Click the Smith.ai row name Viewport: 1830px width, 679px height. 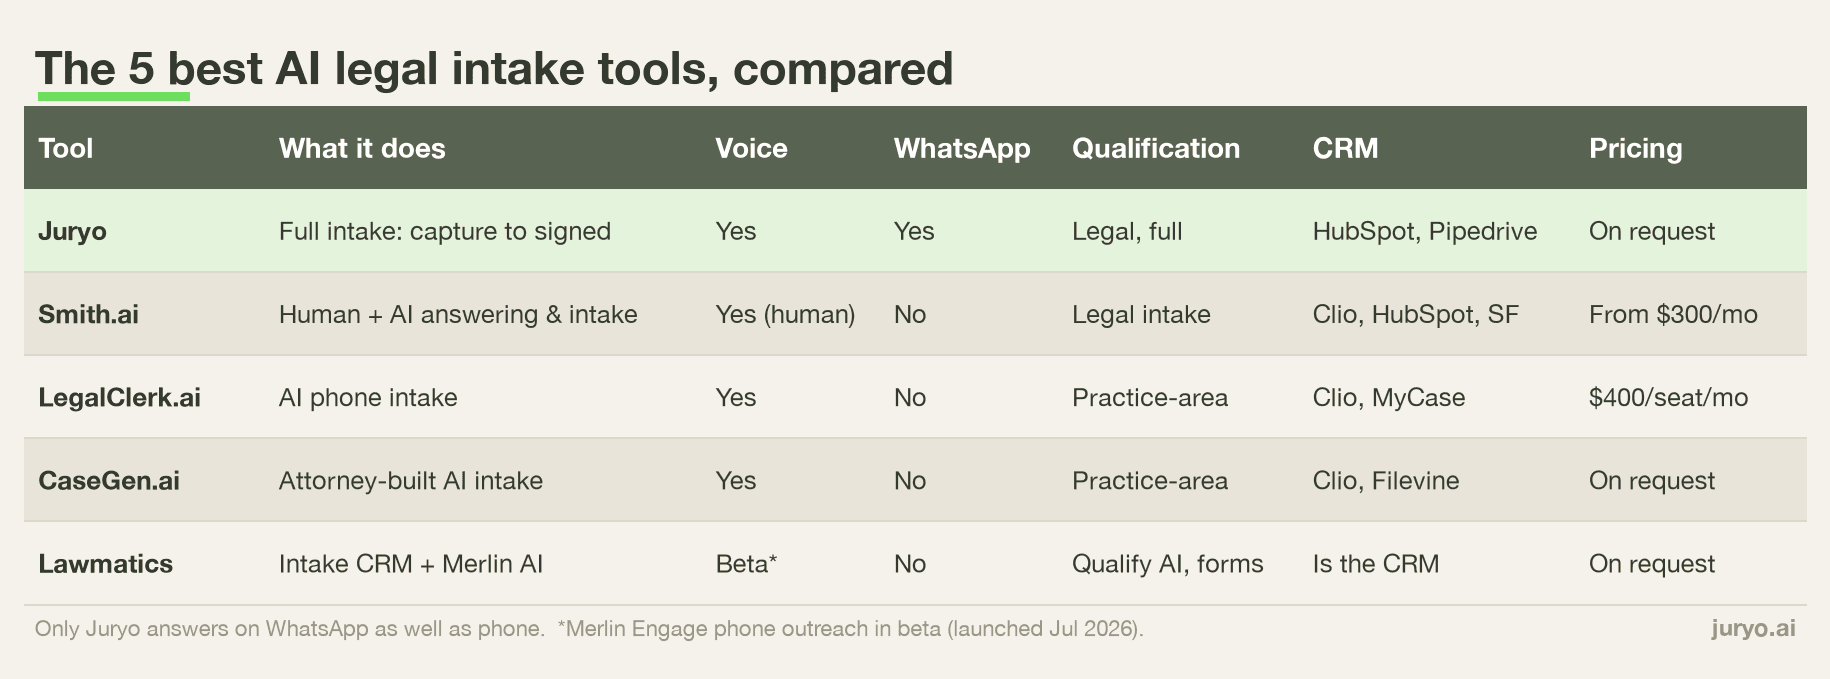(88, 314)
